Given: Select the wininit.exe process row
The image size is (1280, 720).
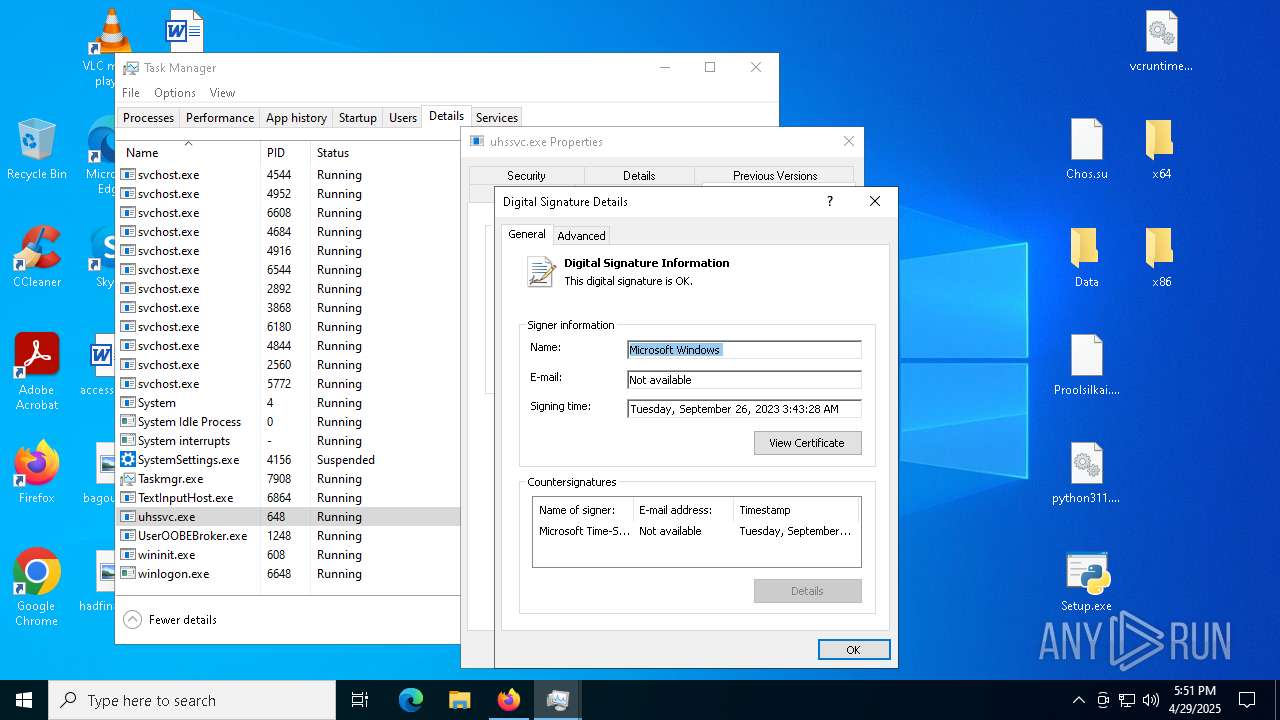Looking at the screenshot, I should 288,555.
